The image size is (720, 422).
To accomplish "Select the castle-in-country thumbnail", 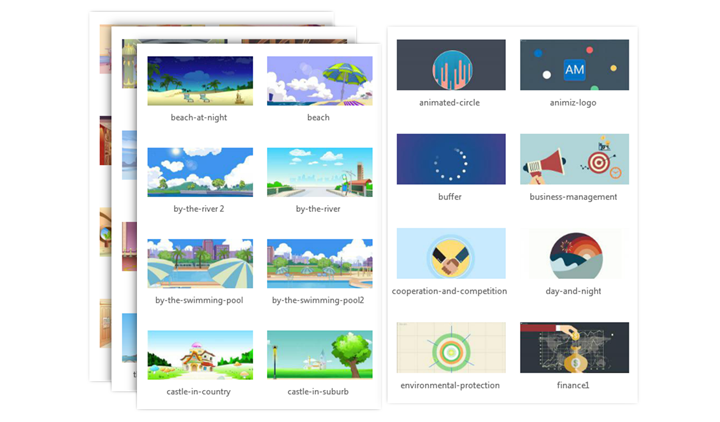I will pos(200,355).
